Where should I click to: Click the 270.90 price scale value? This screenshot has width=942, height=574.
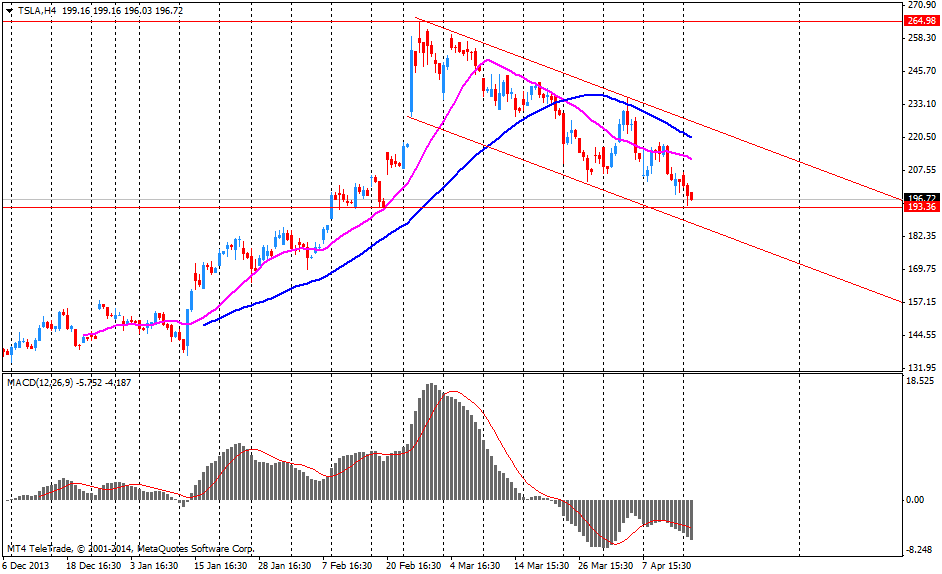(922, 5)
